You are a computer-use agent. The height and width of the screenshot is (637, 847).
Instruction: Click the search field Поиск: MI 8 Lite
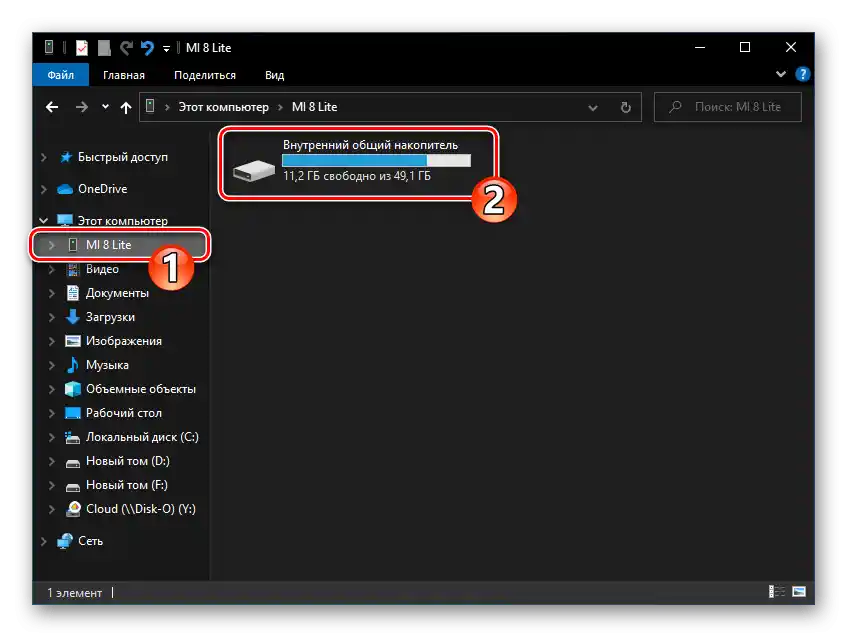click(x=728, y=107)
